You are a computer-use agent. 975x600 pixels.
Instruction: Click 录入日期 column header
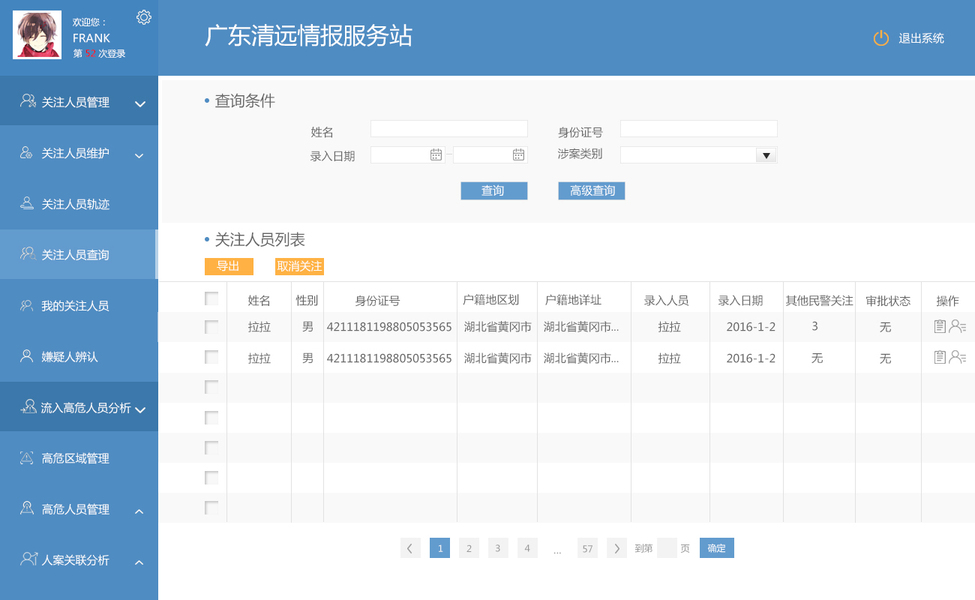pyautogui.click(x=741, y=301)
